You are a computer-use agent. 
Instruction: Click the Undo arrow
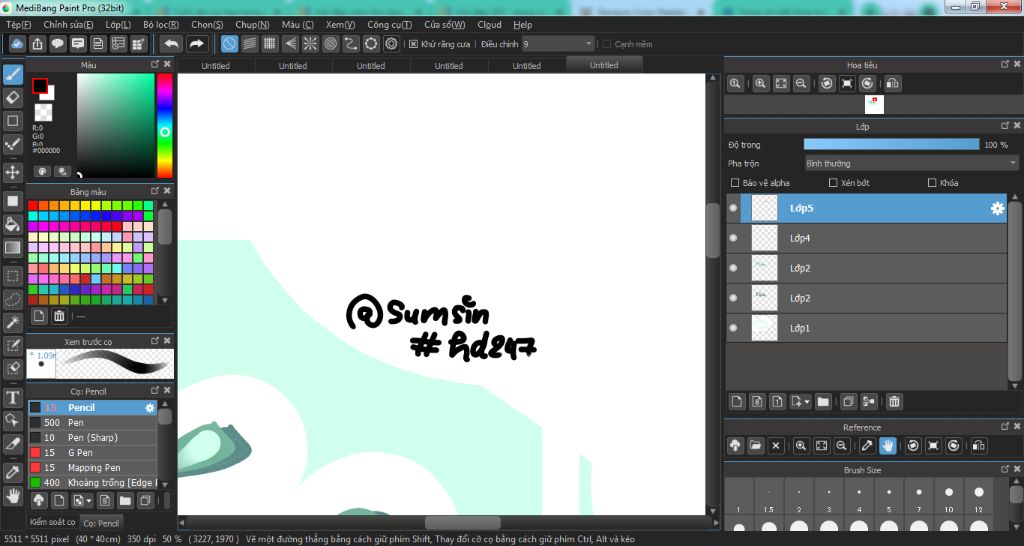171,44
